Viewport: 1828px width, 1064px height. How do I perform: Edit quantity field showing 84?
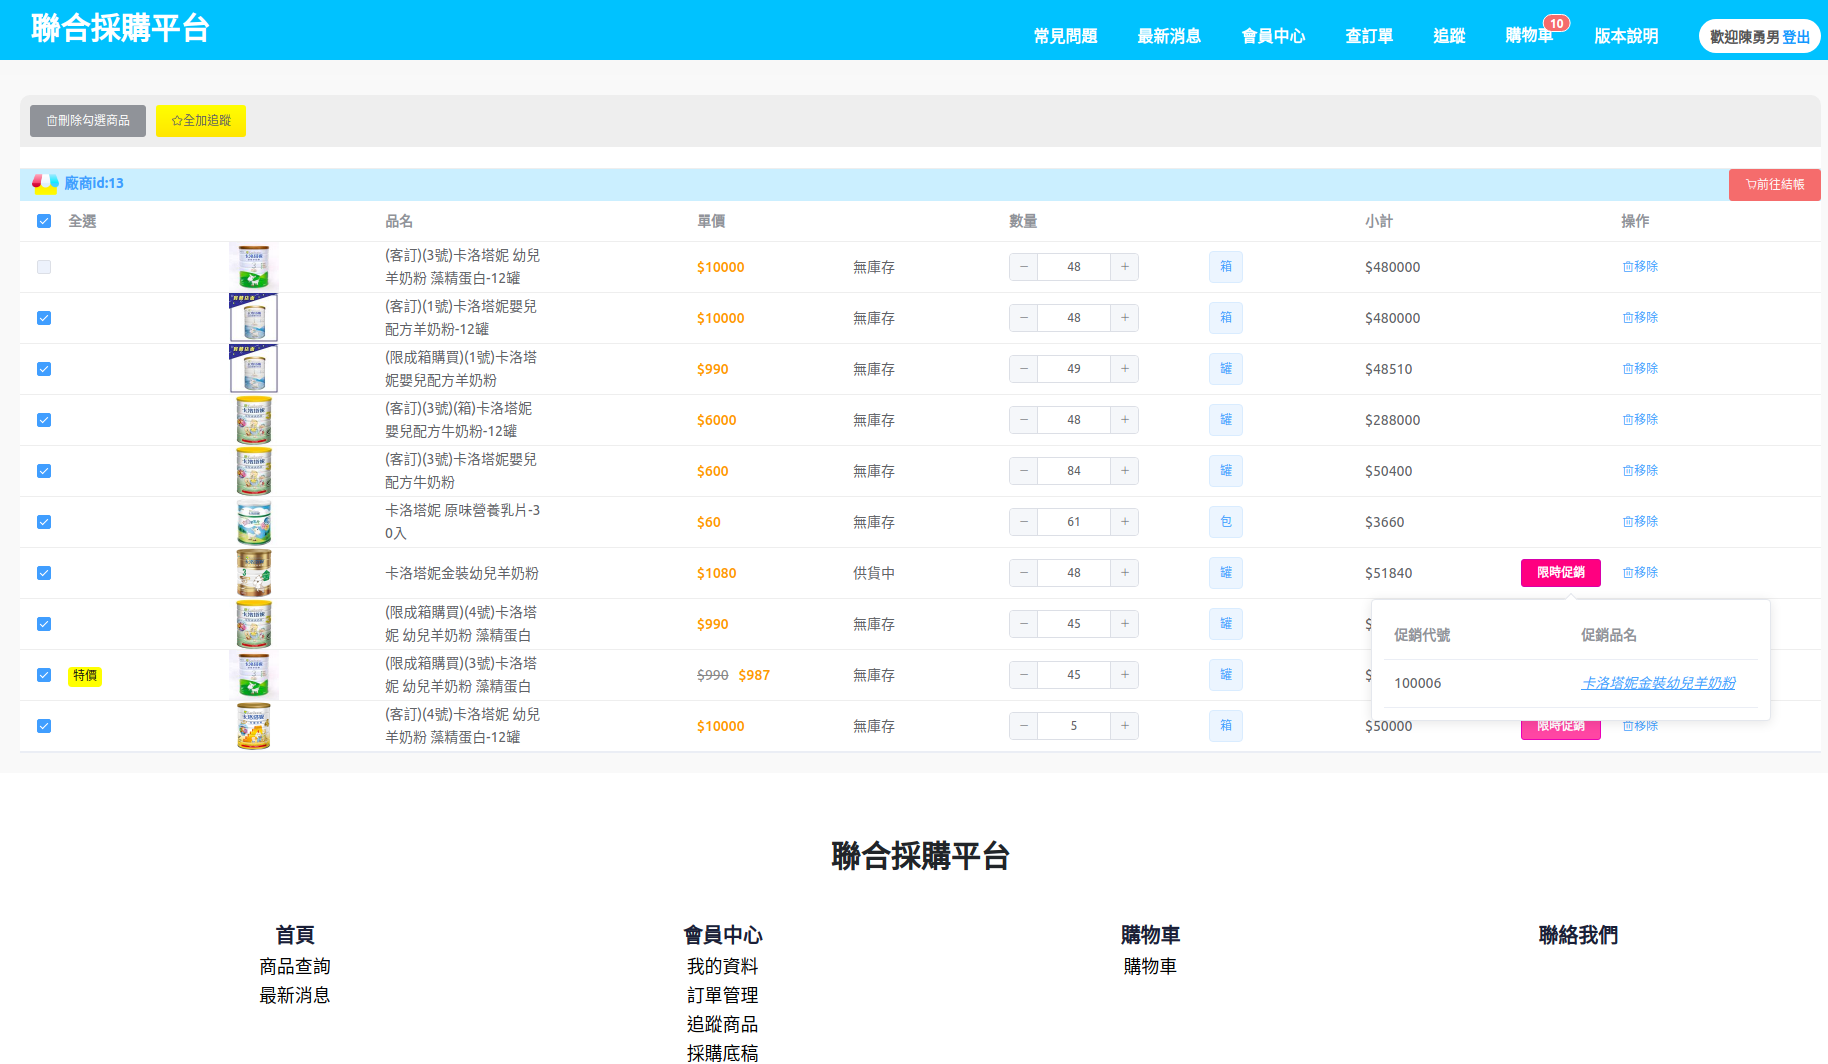1074,471
